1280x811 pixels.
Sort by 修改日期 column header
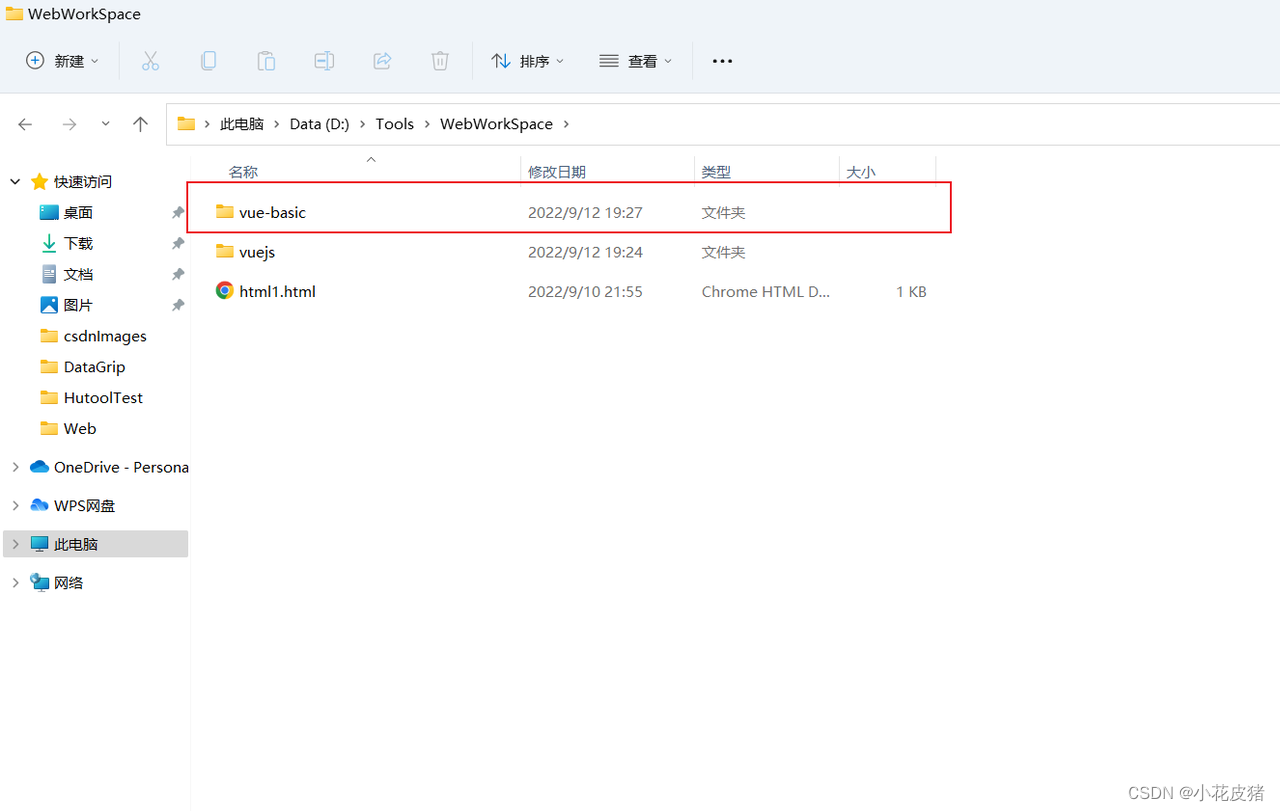tap(557, 172)
